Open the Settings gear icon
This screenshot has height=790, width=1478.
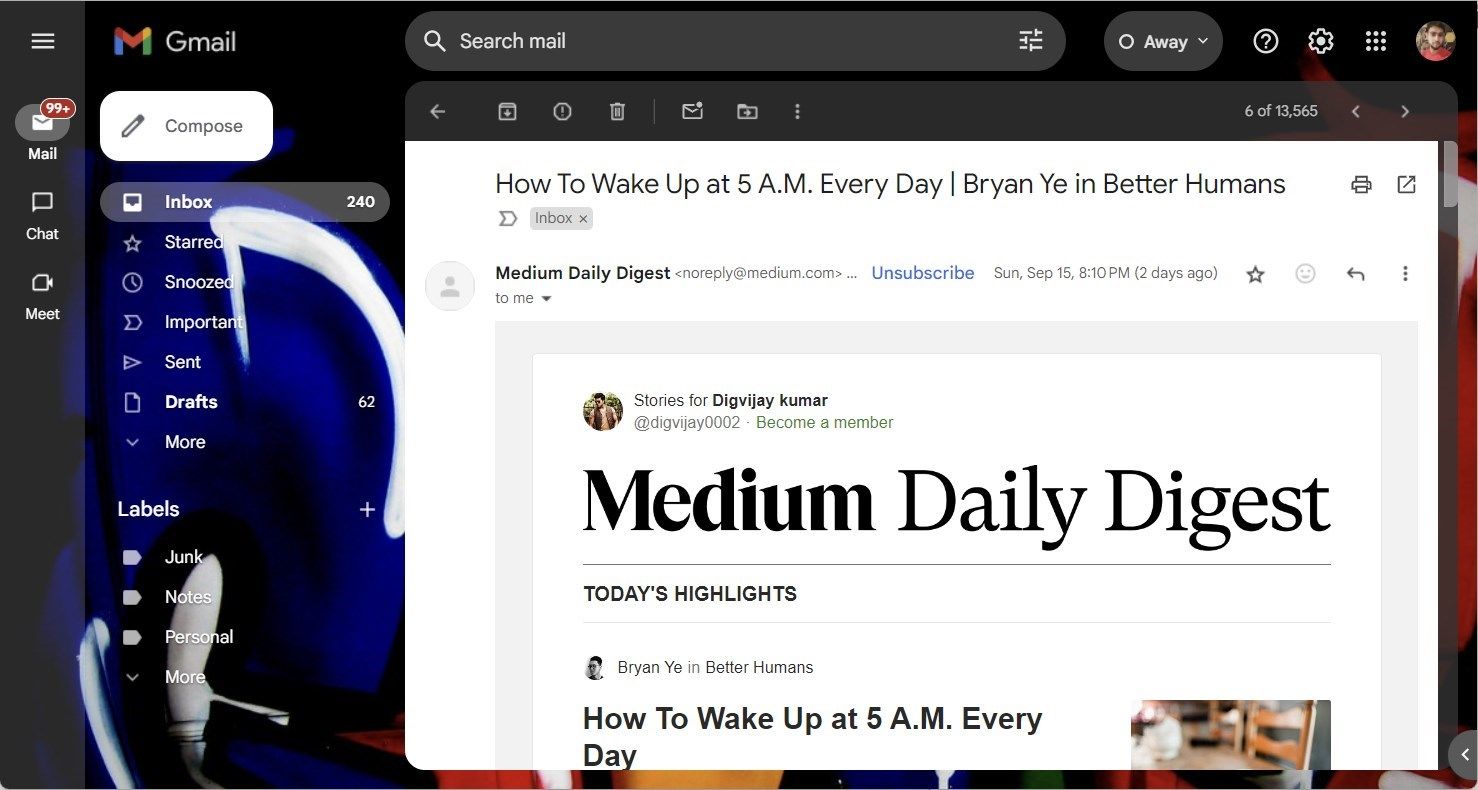click(1321, 41)
